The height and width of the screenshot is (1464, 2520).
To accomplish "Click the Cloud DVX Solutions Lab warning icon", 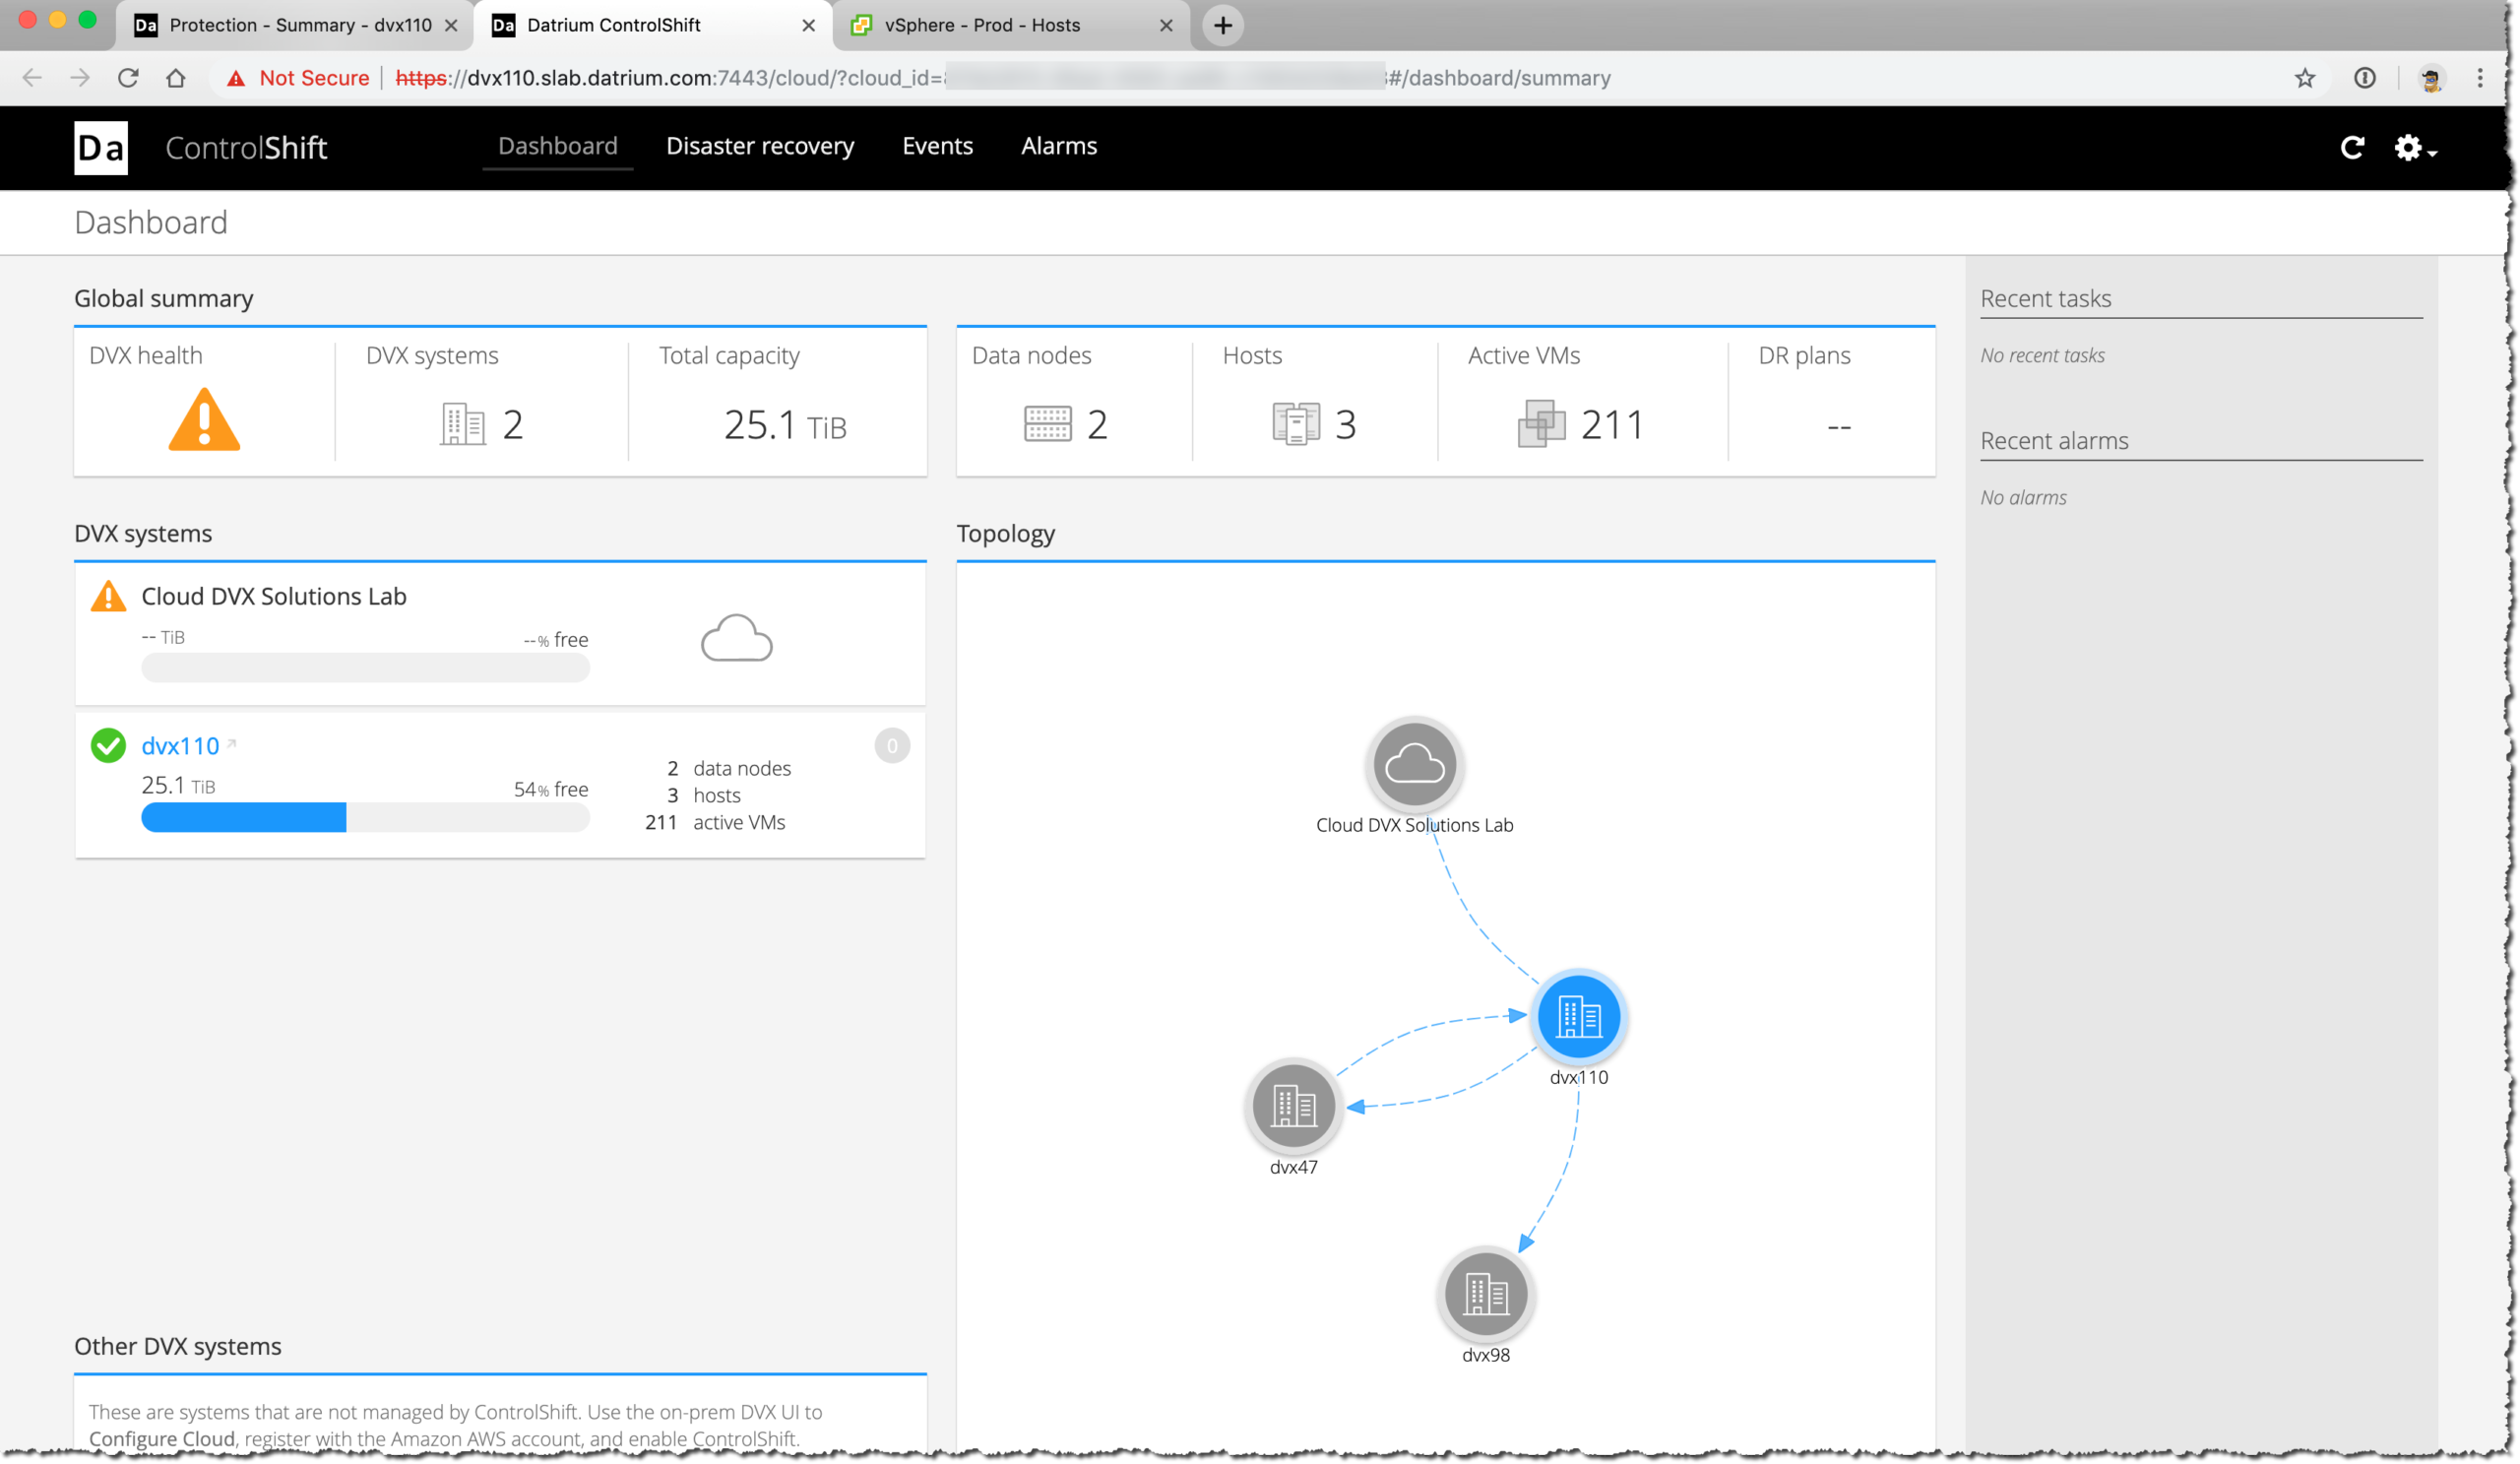I will (x=108, y=597).
